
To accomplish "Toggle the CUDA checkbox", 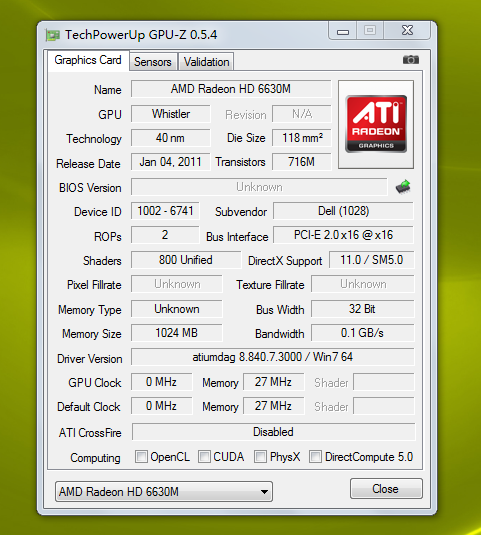I will (x=204, y=457).
